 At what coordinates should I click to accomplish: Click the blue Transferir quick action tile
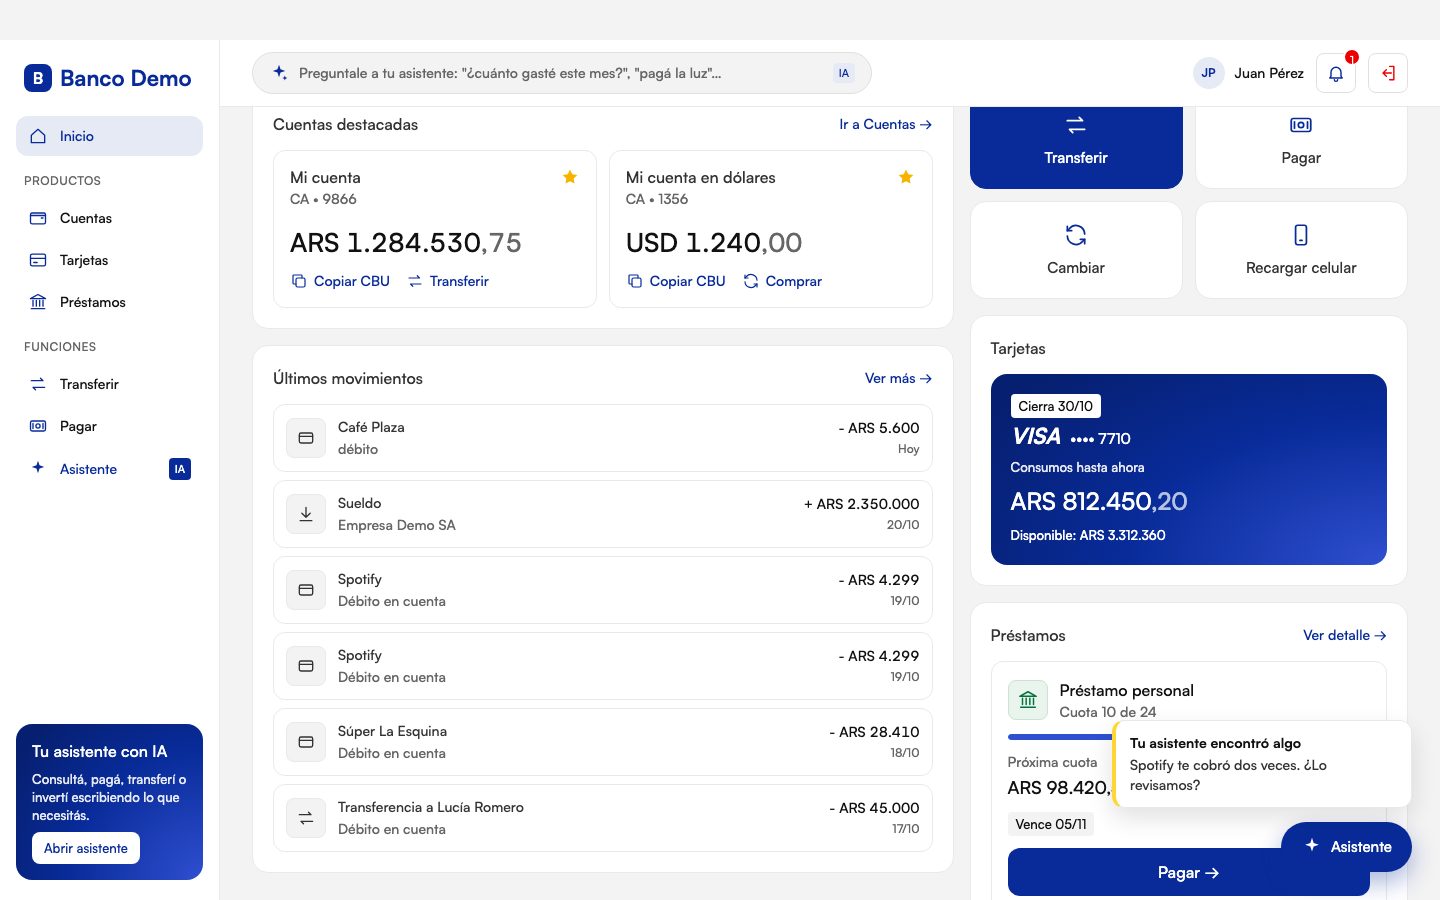point(1076,146)
